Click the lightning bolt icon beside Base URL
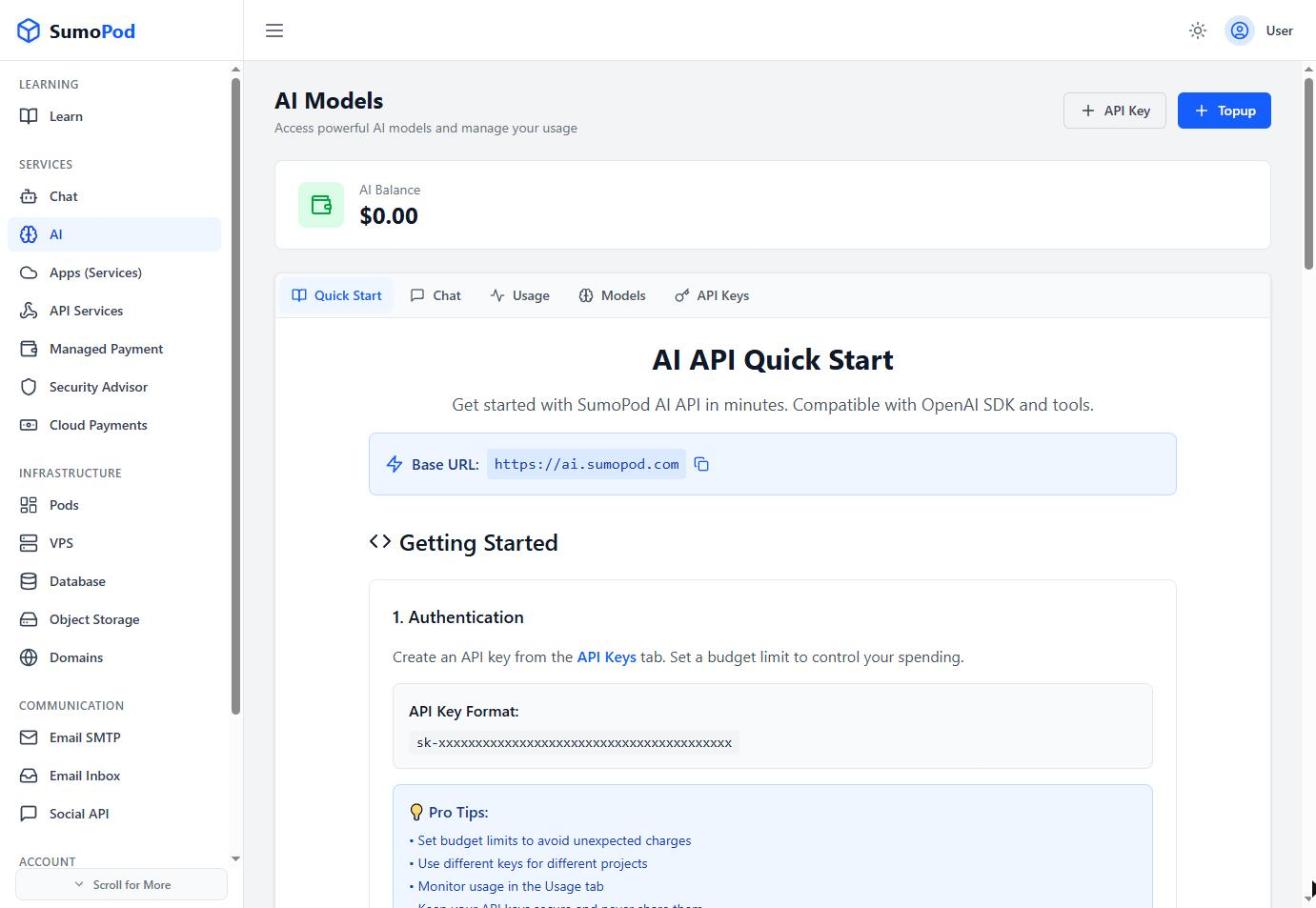 395,464
